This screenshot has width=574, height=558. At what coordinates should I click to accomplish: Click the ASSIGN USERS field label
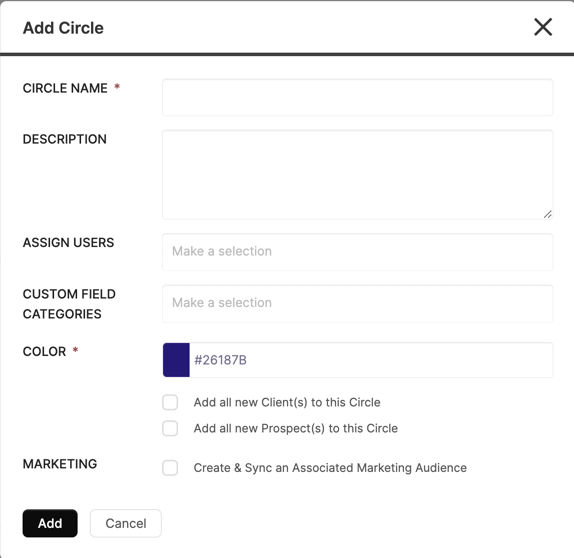[68, 242]
